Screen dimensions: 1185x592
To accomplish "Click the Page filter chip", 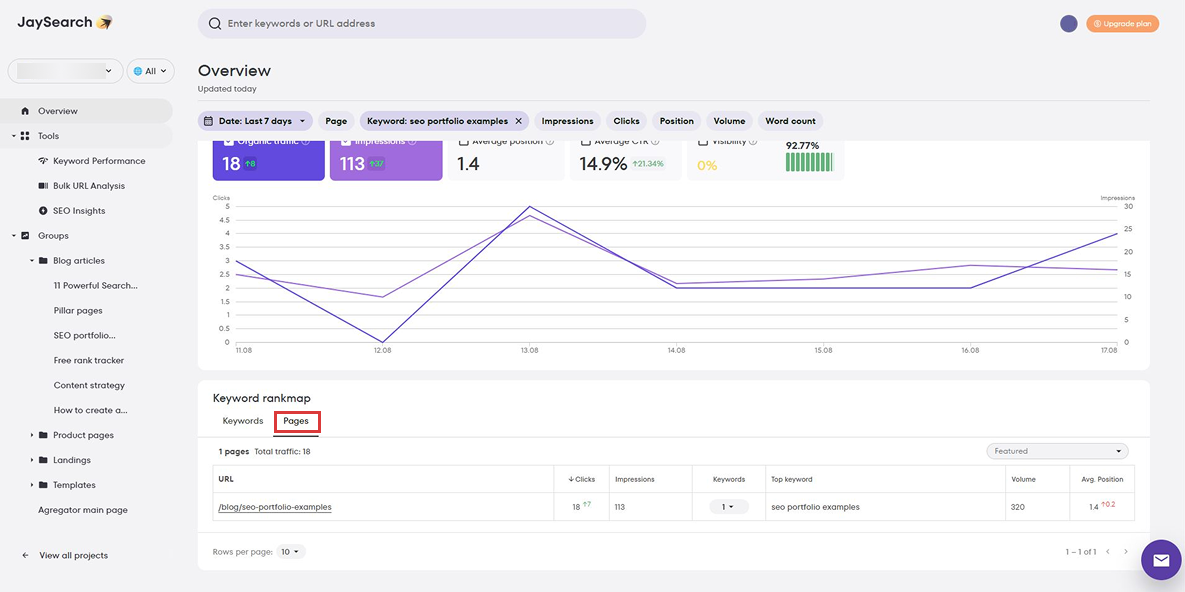I will tap(336, 121).
